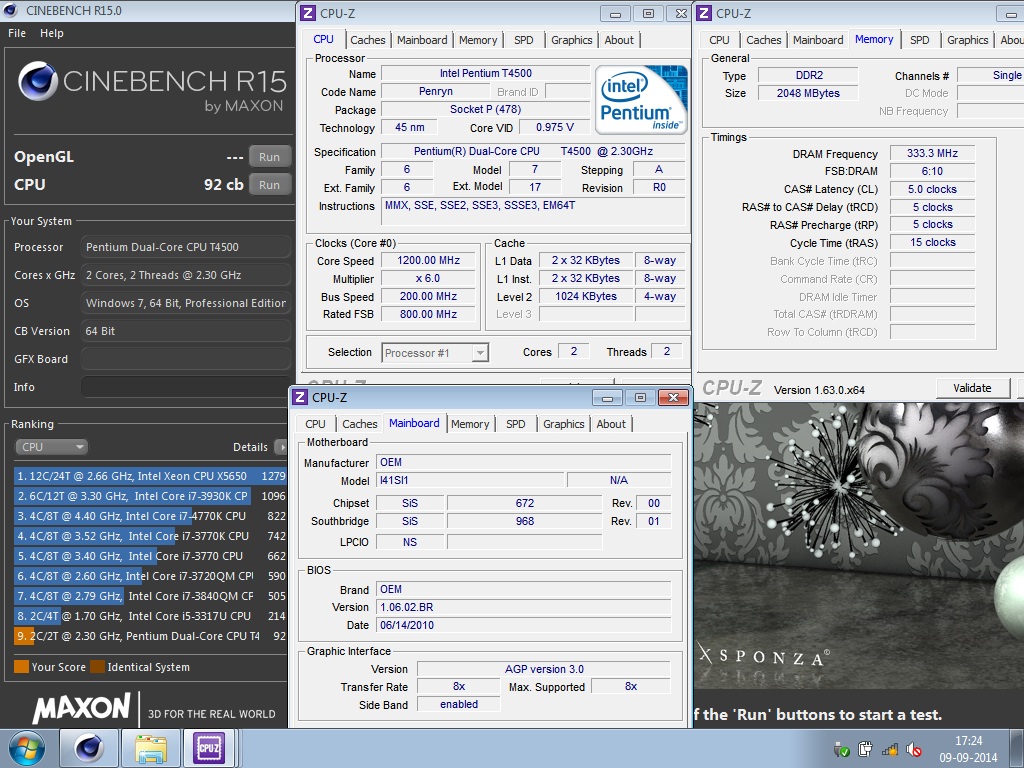Click the CPU-Z Mainboard window title icon

(300, 397)
